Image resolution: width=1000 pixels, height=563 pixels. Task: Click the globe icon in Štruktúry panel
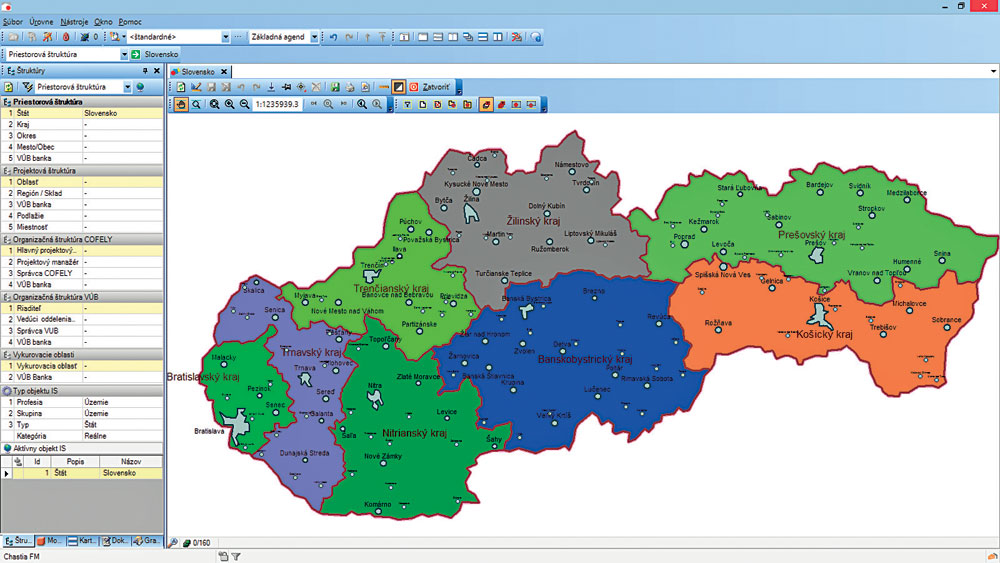point(140,87)
